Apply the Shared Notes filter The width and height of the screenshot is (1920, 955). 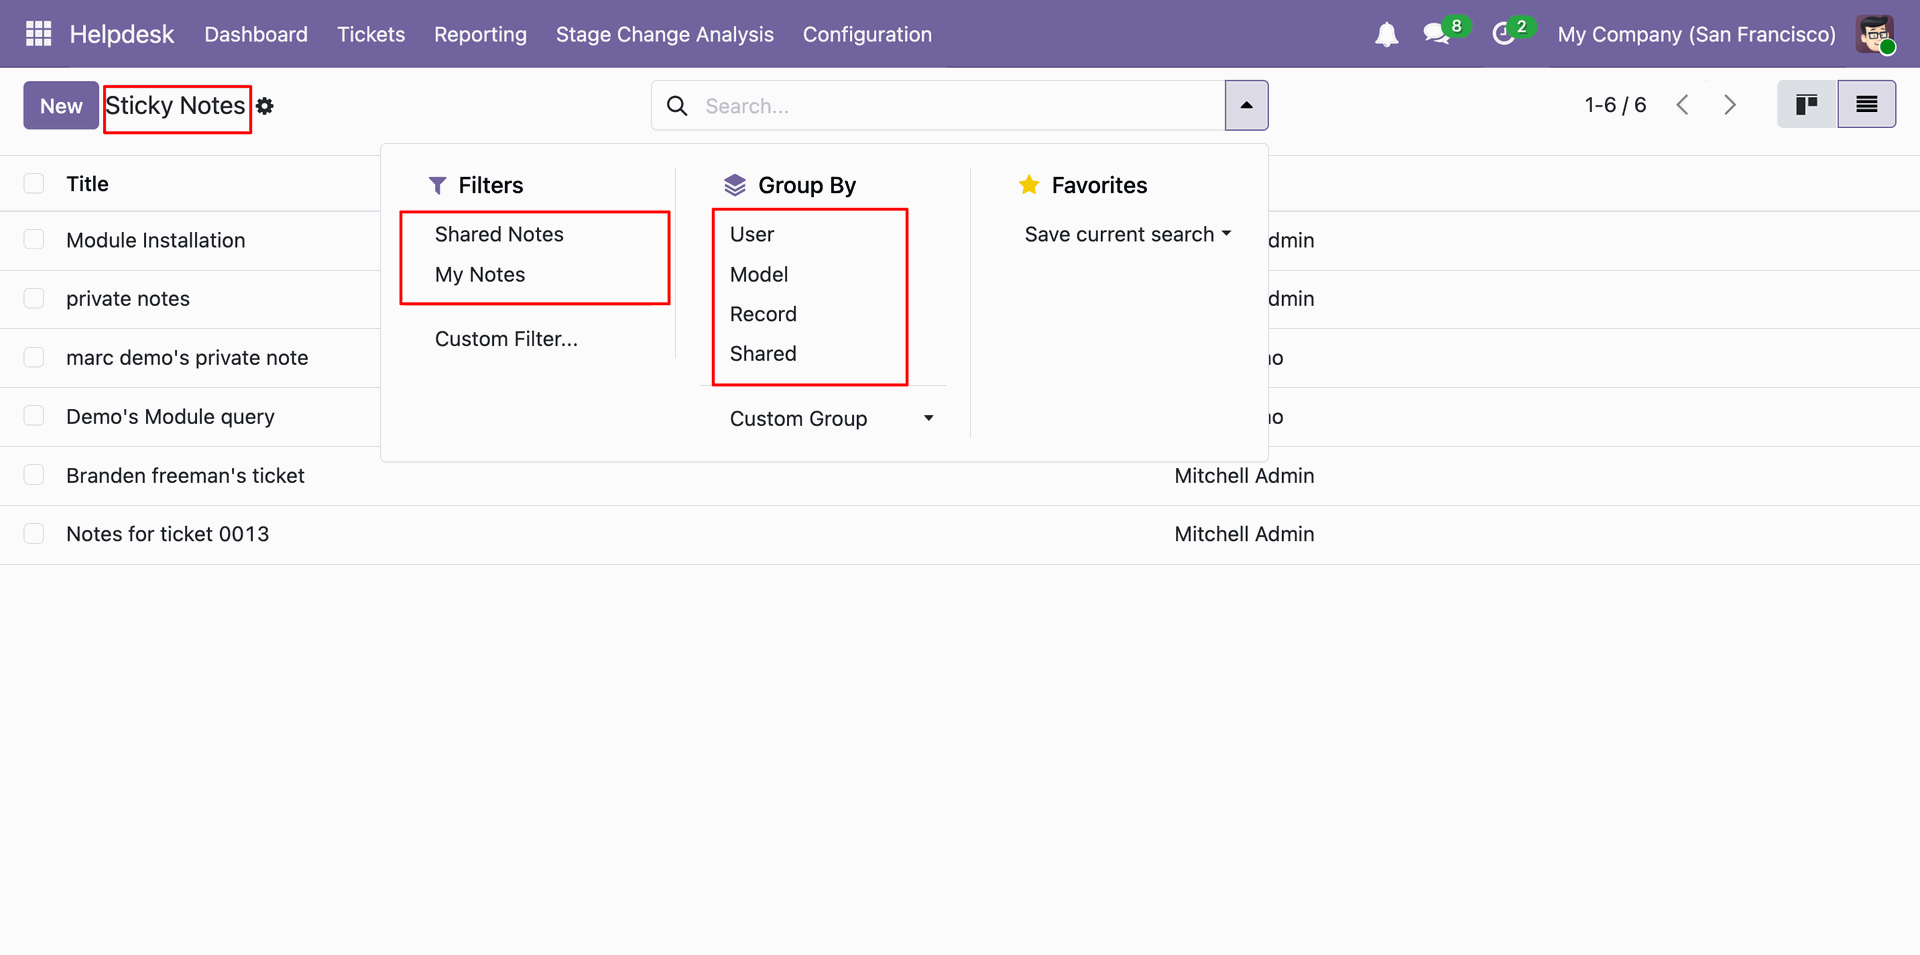(x=499, y=235)
